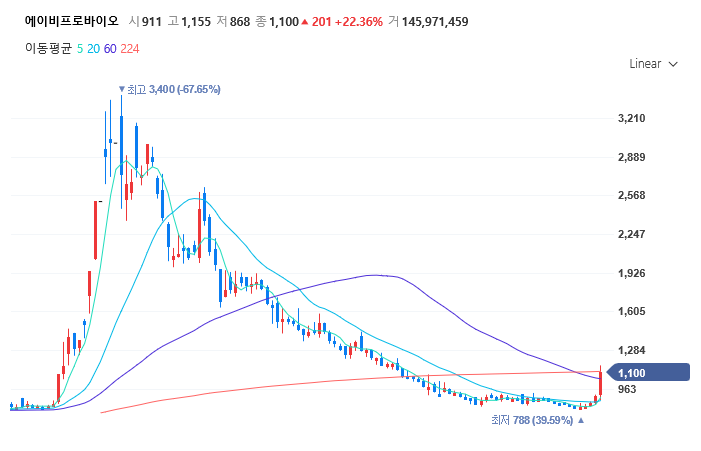Click the +22.36% change percentage
701x451 pixels.
click(360, 22)
